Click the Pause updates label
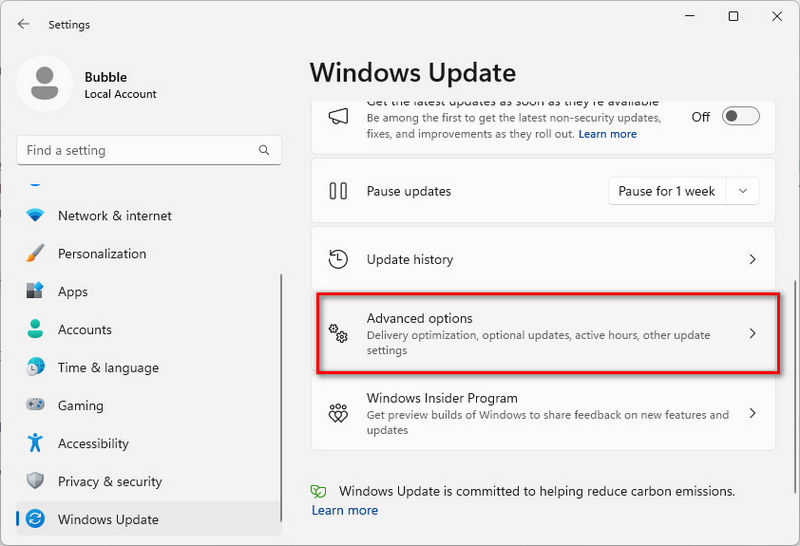 [x=409, y=191]
